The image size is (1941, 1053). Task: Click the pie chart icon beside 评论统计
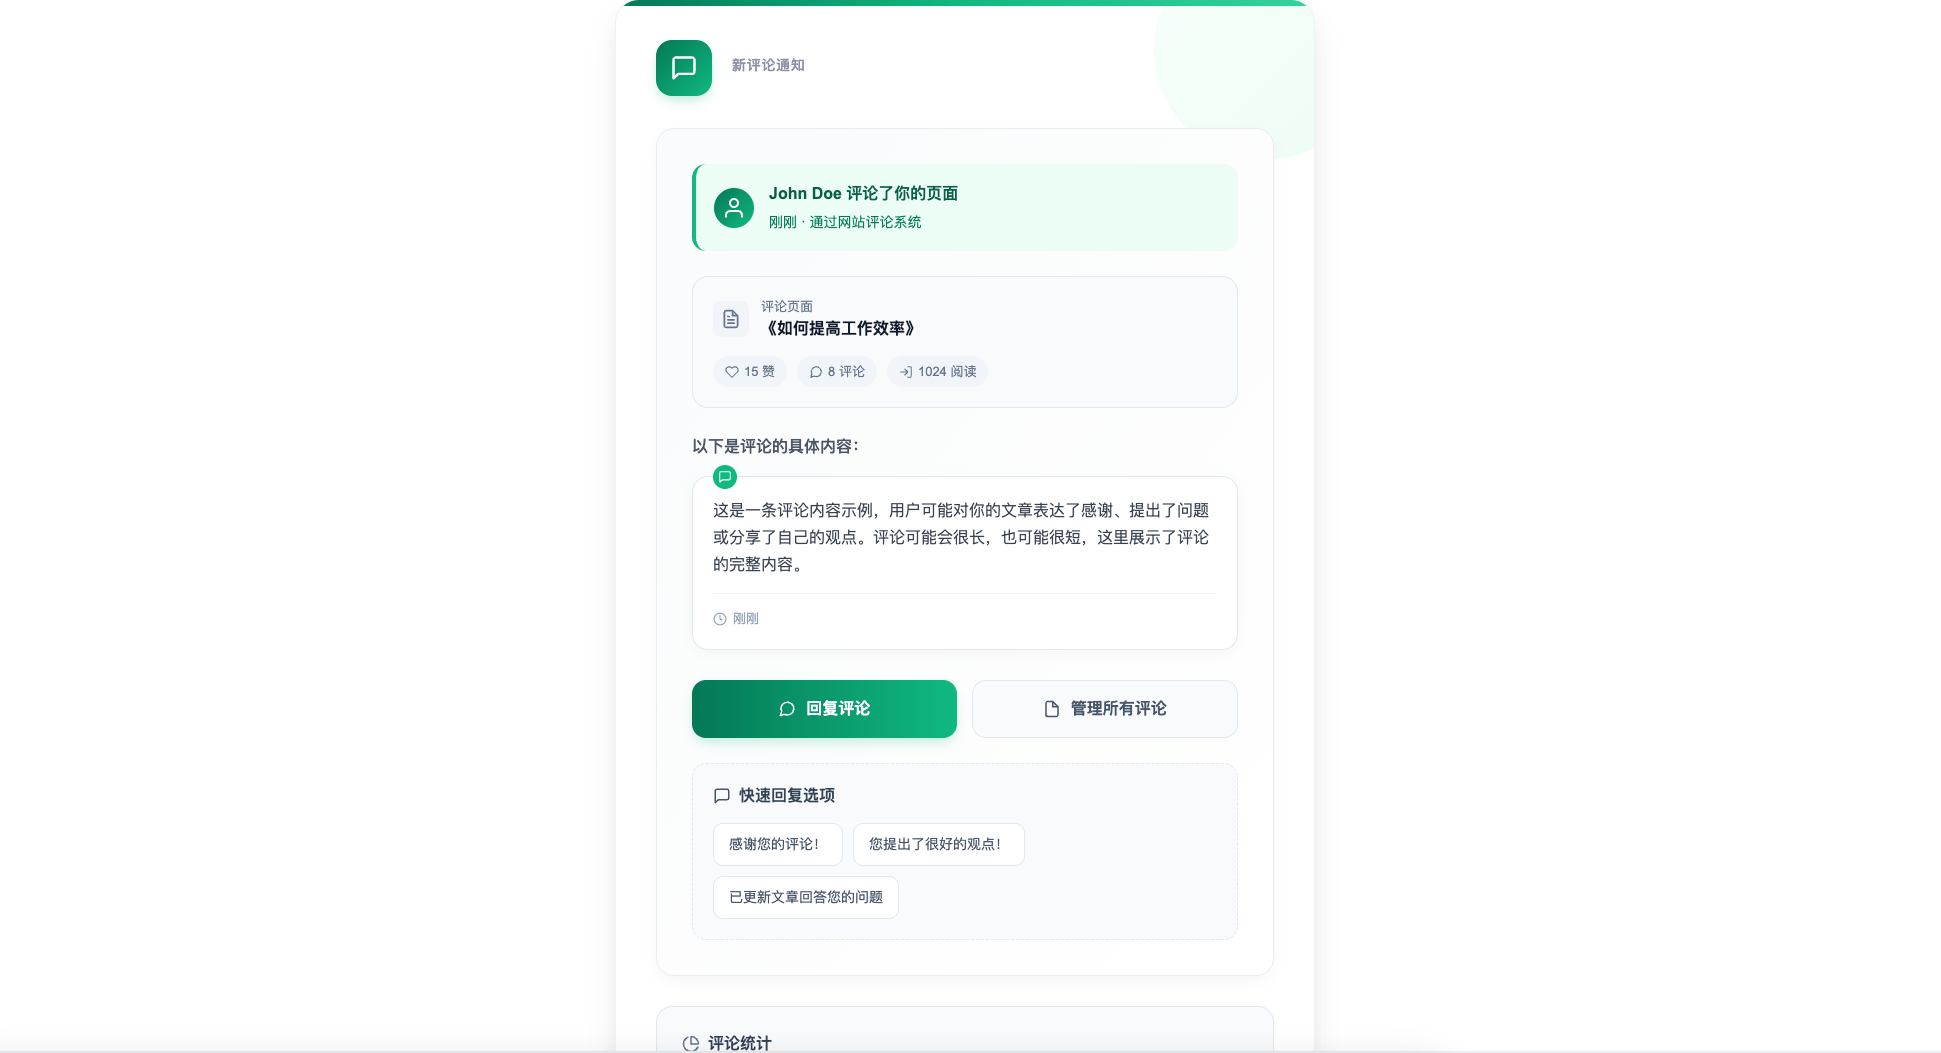tap(691, 1044)
